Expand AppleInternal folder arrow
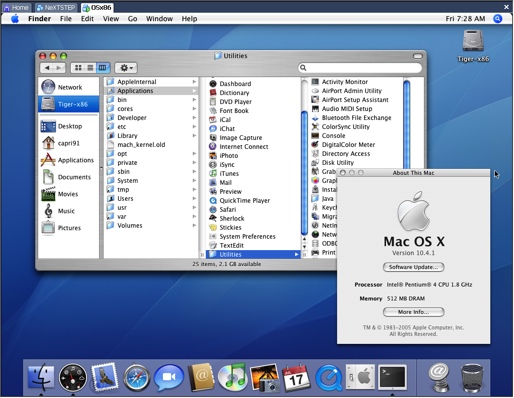The height and width of the screenshot is (398, 514). (x=194, y=82)
